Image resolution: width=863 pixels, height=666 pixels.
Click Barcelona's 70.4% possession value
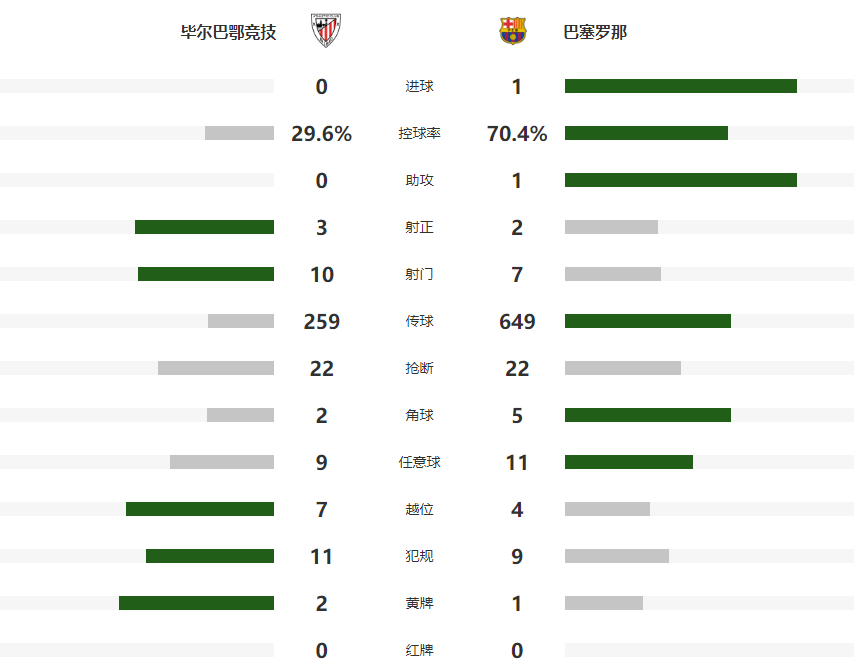tap(517, 134)
